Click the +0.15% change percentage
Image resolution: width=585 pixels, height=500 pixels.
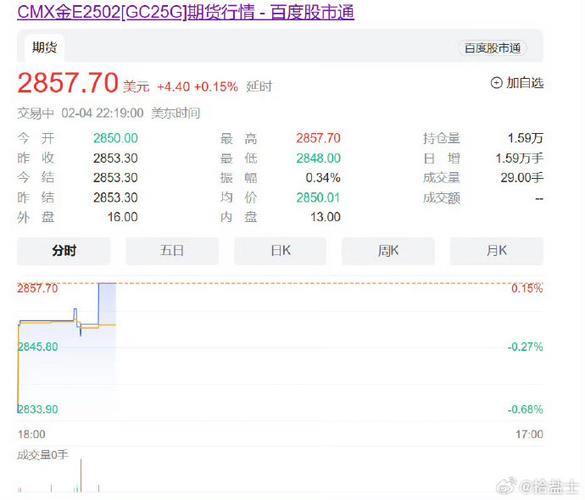click(x=216, y=87)
